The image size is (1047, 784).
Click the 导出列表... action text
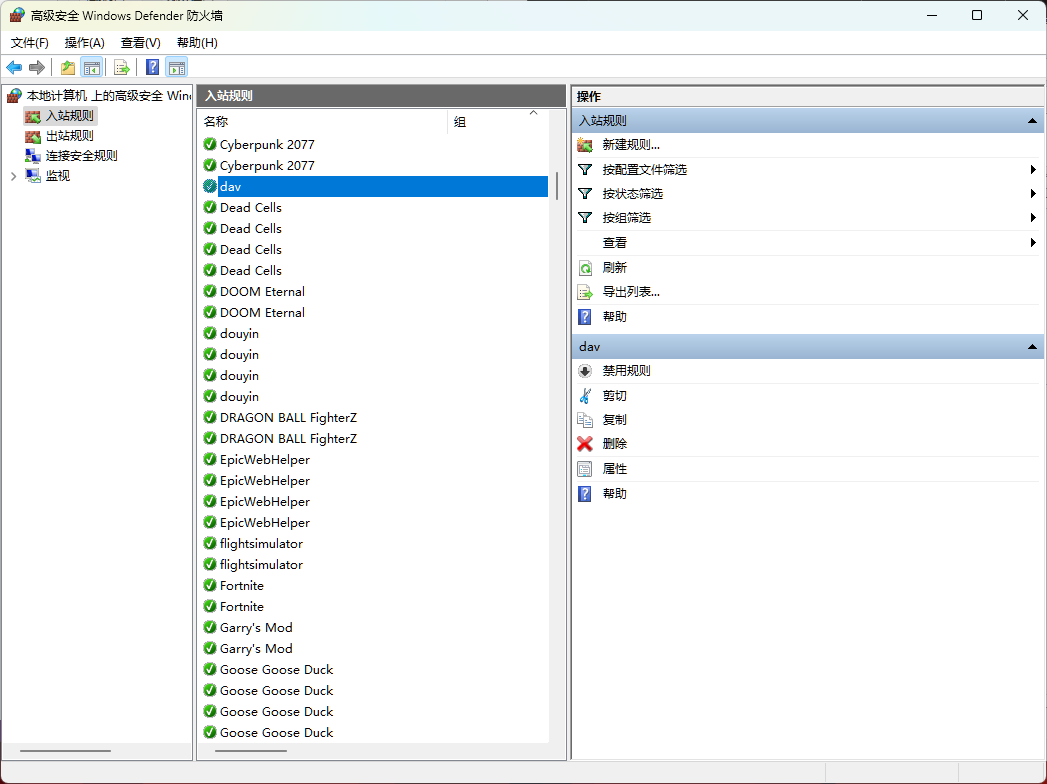point(631,292)
